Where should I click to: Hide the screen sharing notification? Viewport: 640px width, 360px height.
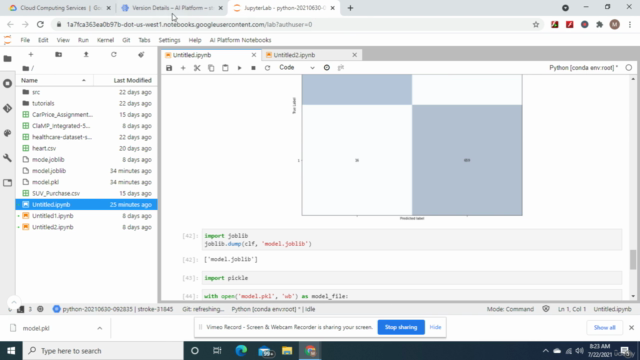pyautogui.click(x=435, y=327)
